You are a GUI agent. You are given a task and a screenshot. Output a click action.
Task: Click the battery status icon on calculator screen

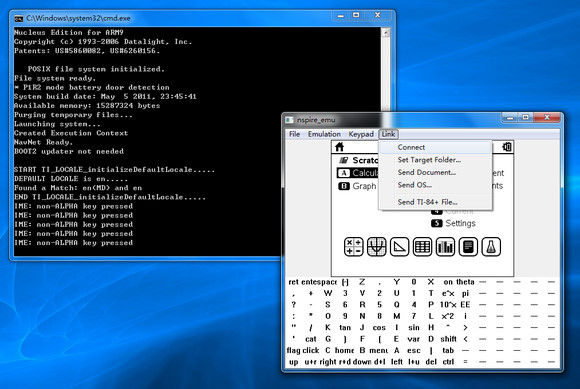pyautogui.click(x=507, y=147)
